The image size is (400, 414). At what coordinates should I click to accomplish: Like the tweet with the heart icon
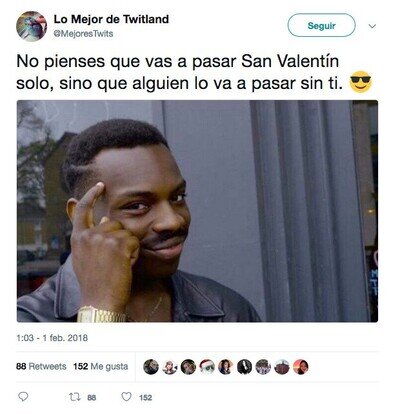(126, 397)
